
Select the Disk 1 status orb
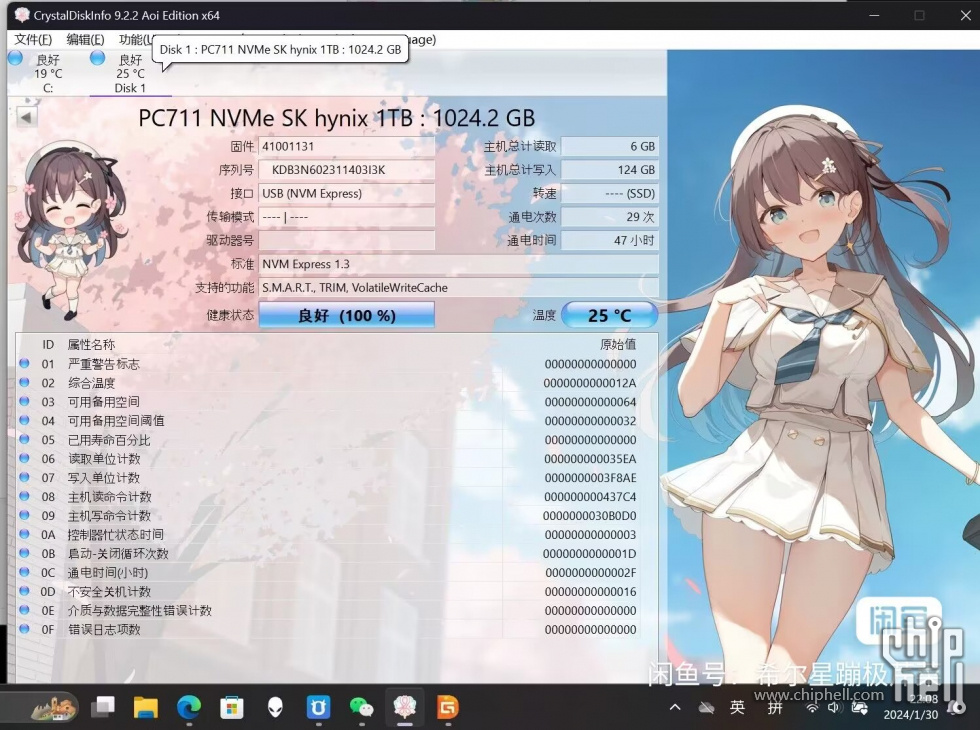[x=98, y=58]
